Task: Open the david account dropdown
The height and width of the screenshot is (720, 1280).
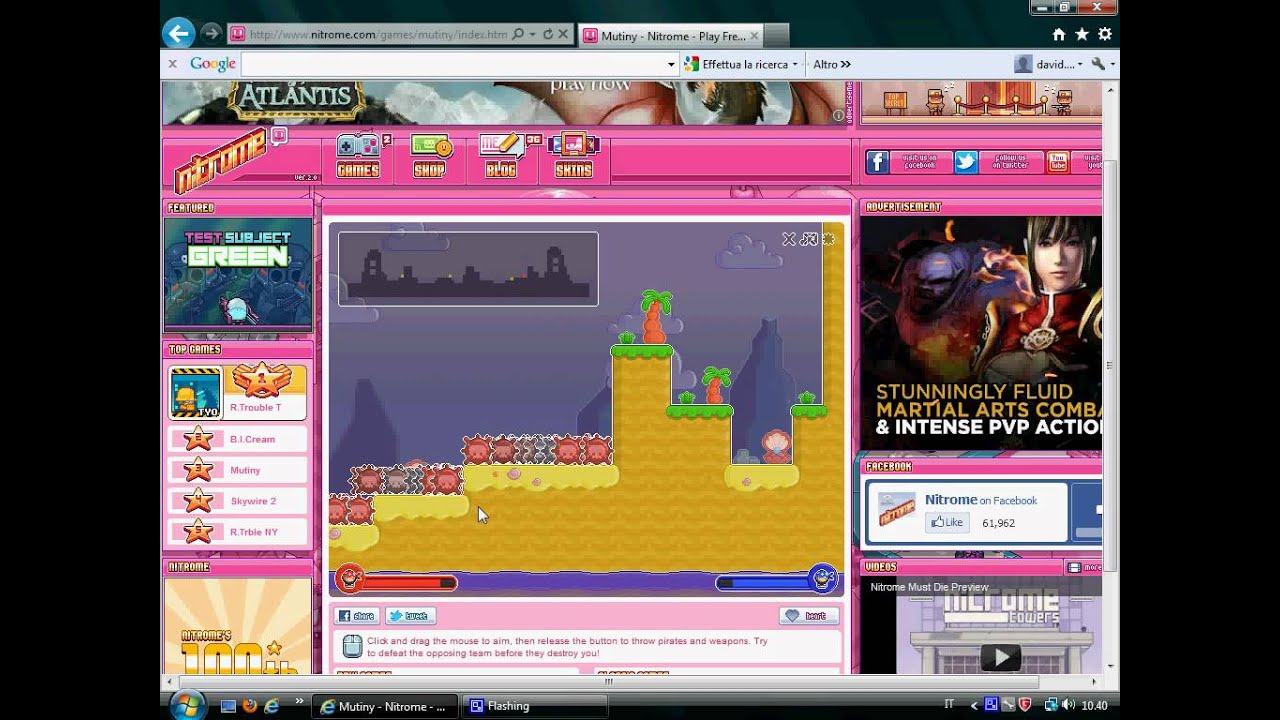Action: coord(1049,64)
